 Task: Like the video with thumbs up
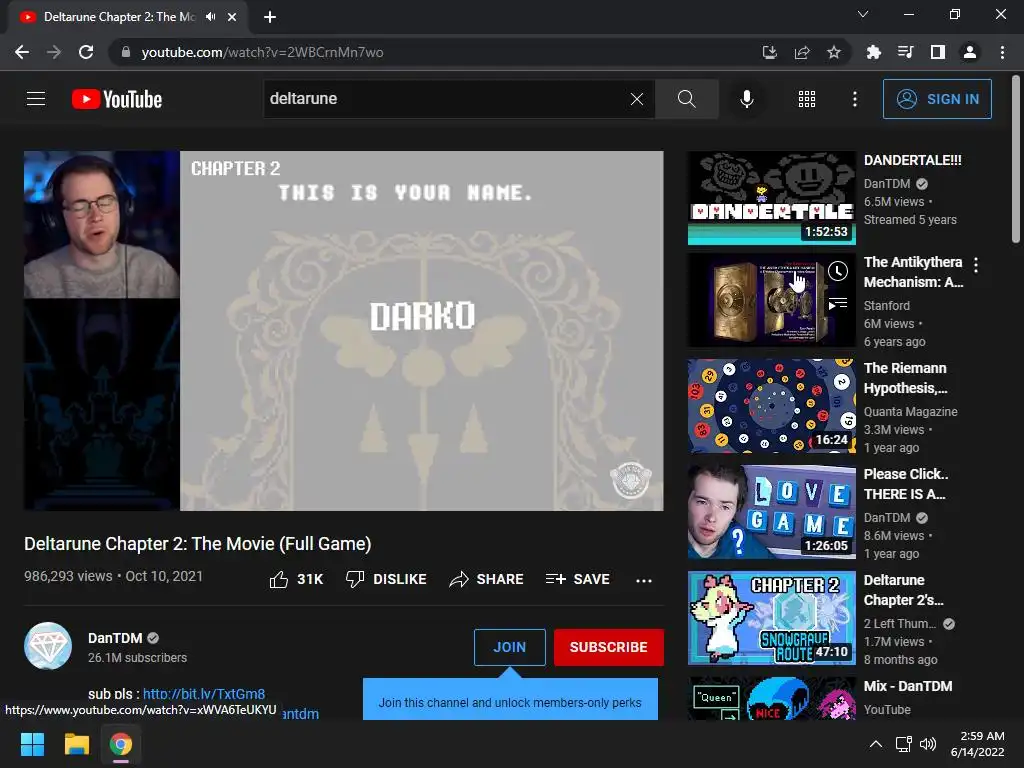click(x=296, y=579)
